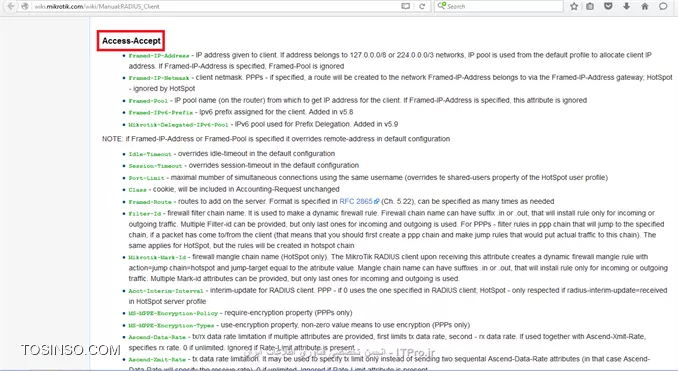Click the wiki.mikrotik.com address bar

(x=214, y=6)
